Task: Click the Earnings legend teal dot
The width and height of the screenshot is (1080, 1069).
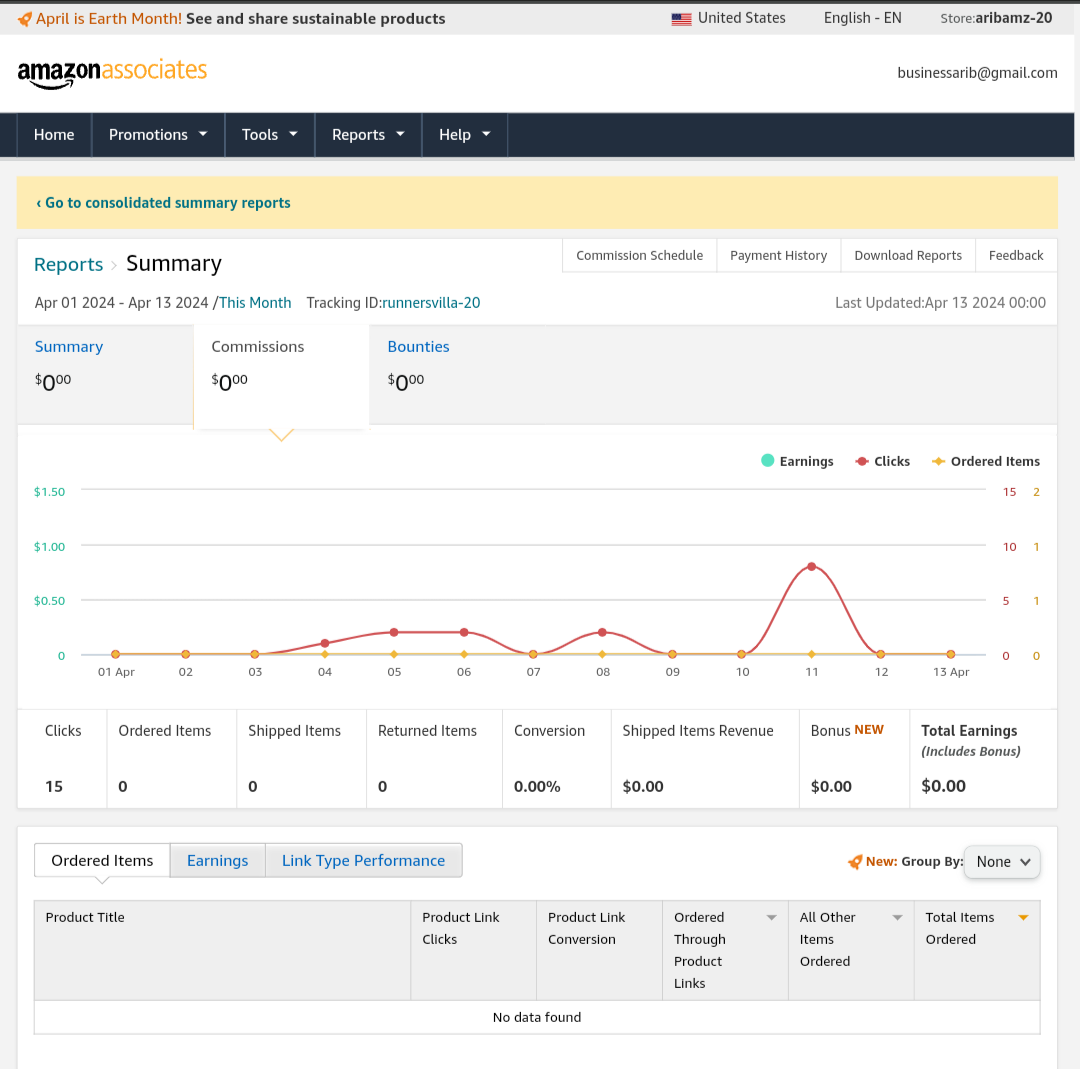Action: 767,461
